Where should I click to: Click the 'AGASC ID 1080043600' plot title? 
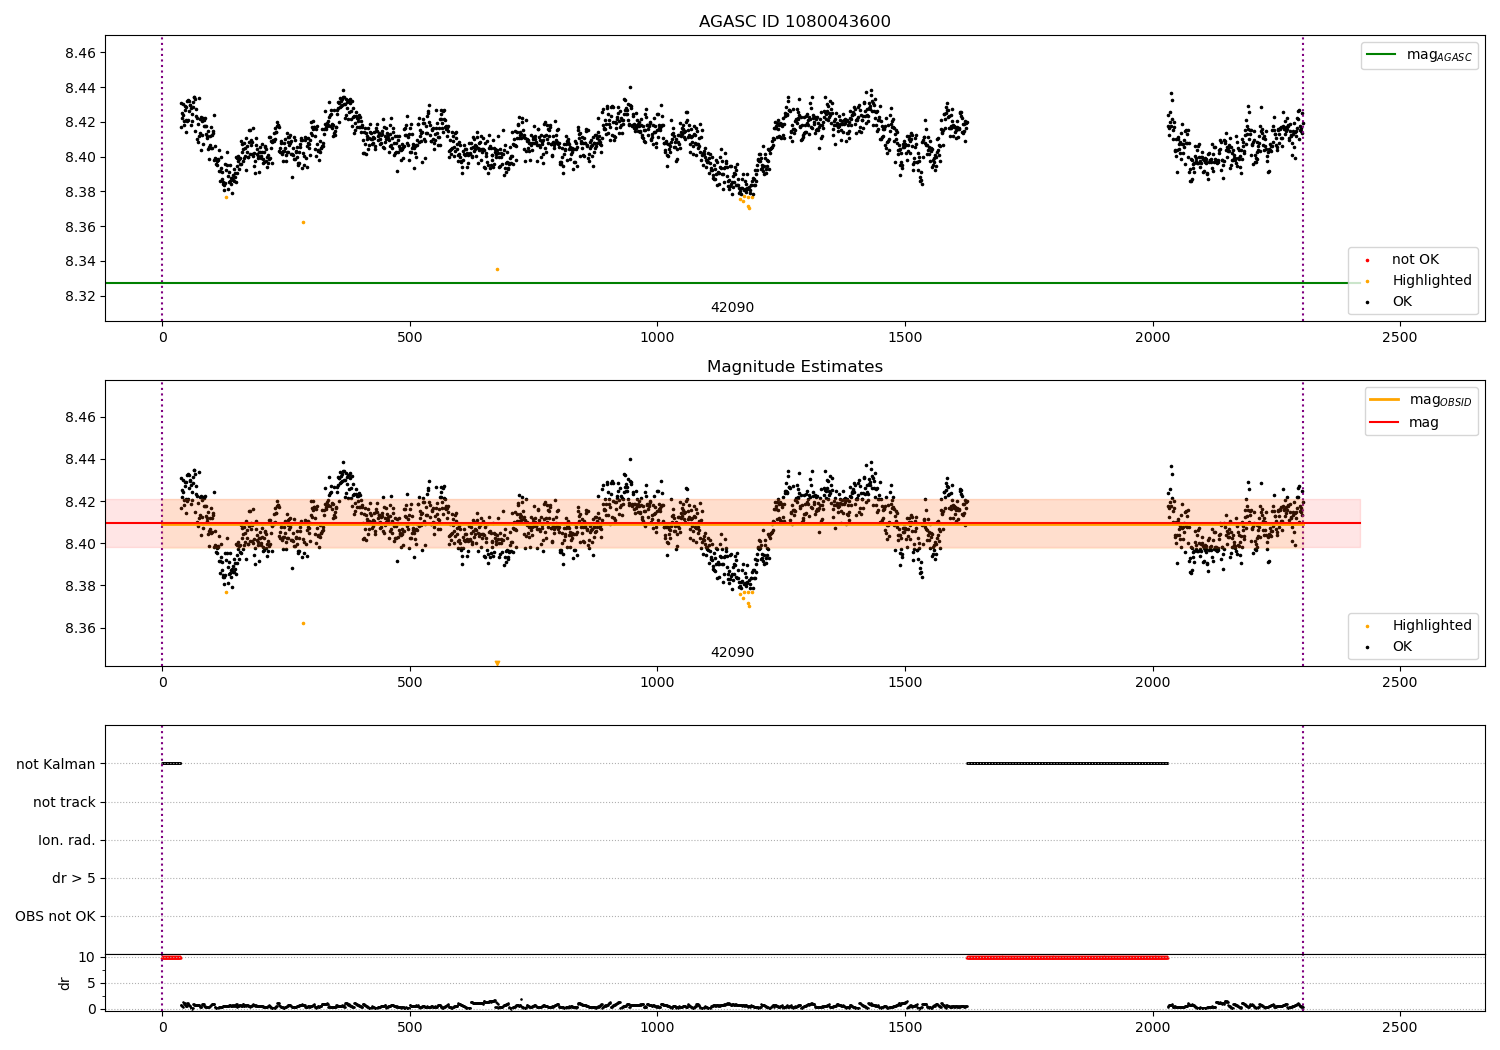click(794, 22)
